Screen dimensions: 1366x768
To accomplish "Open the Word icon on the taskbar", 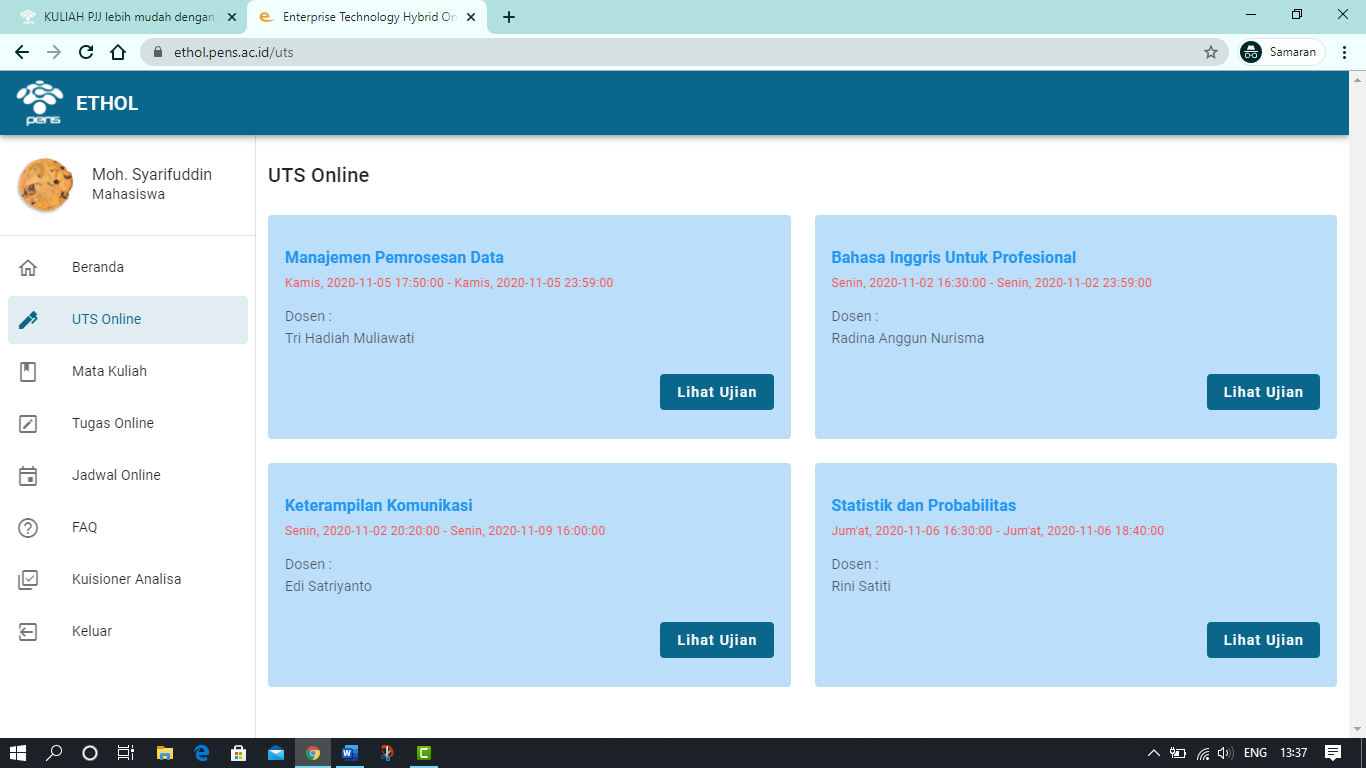I will pos(349,753).
